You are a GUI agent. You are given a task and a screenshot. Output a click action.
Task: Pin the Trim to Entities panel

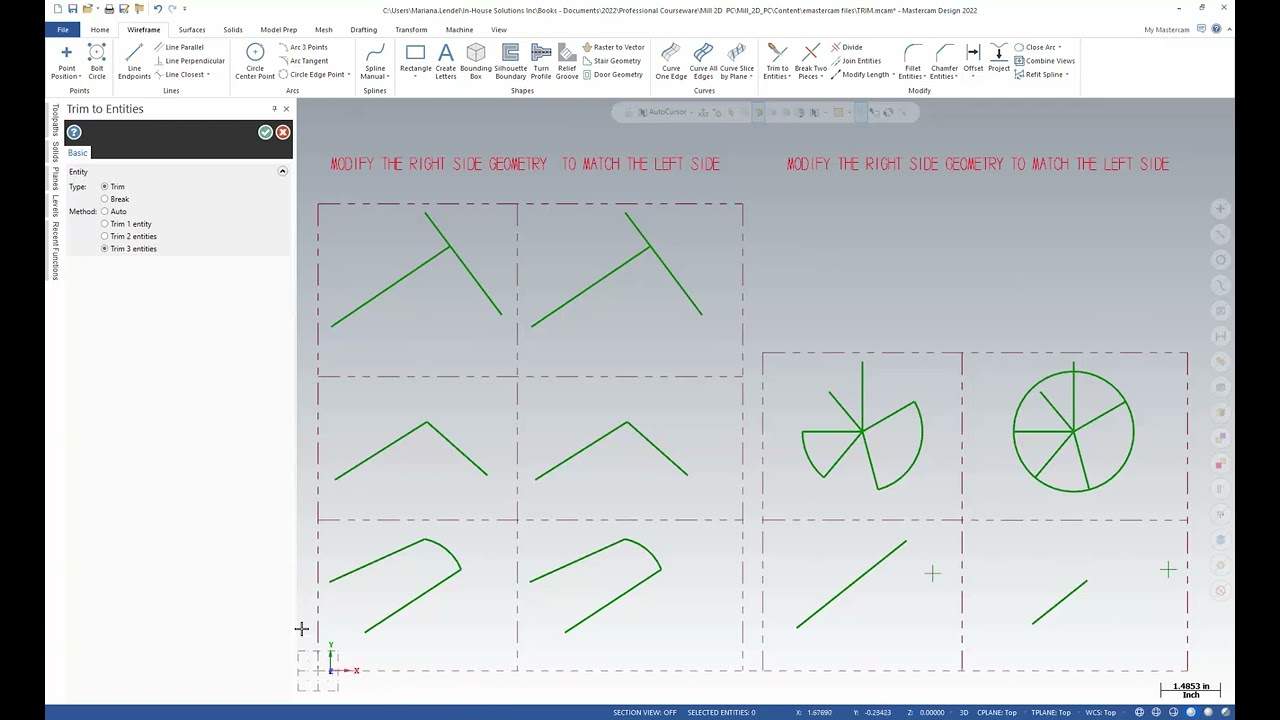coord(274,109)
